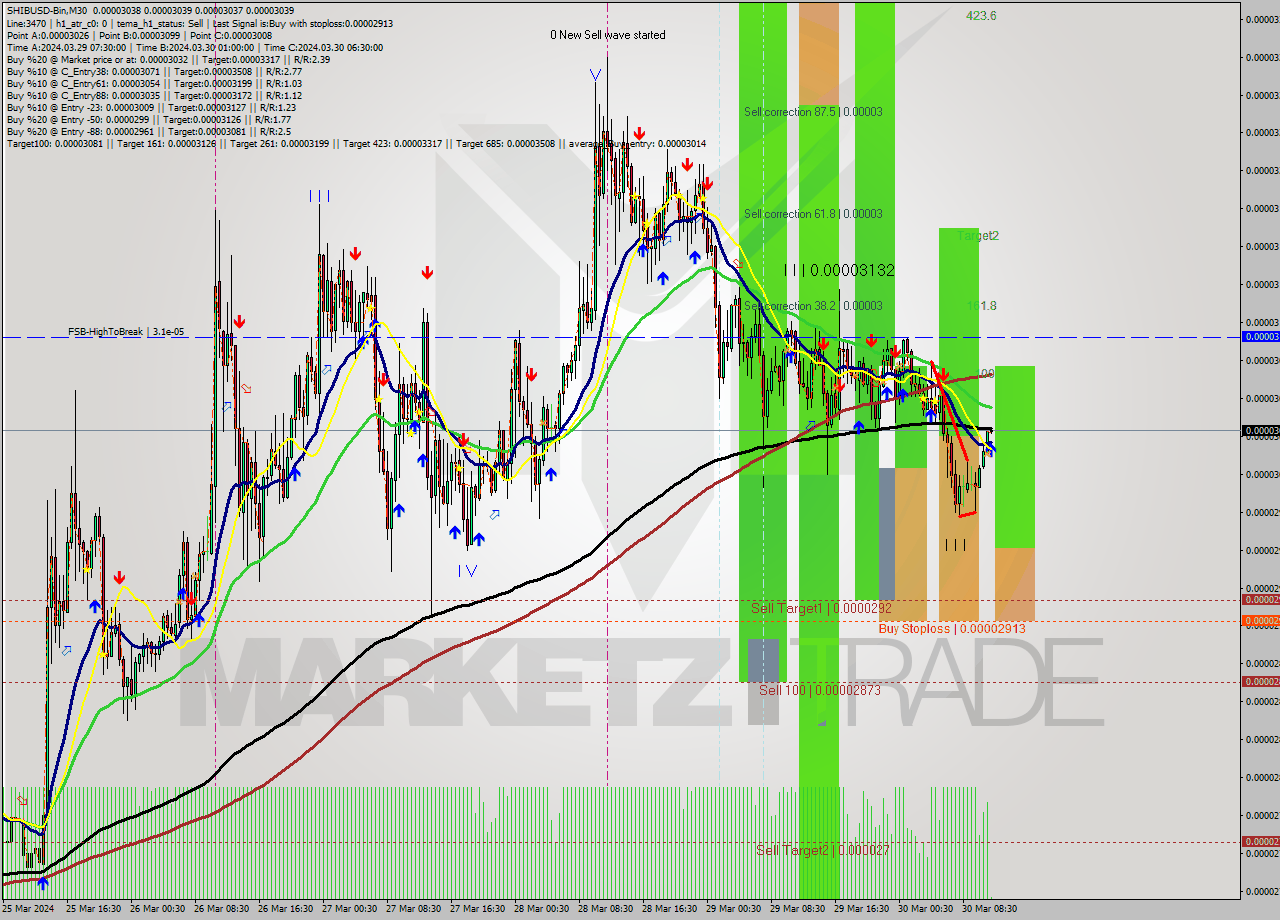The height and width of the screenshot is (920, 1280).
Task: Click the "Point A:0.00003026" info line
Action: [139, 35]
